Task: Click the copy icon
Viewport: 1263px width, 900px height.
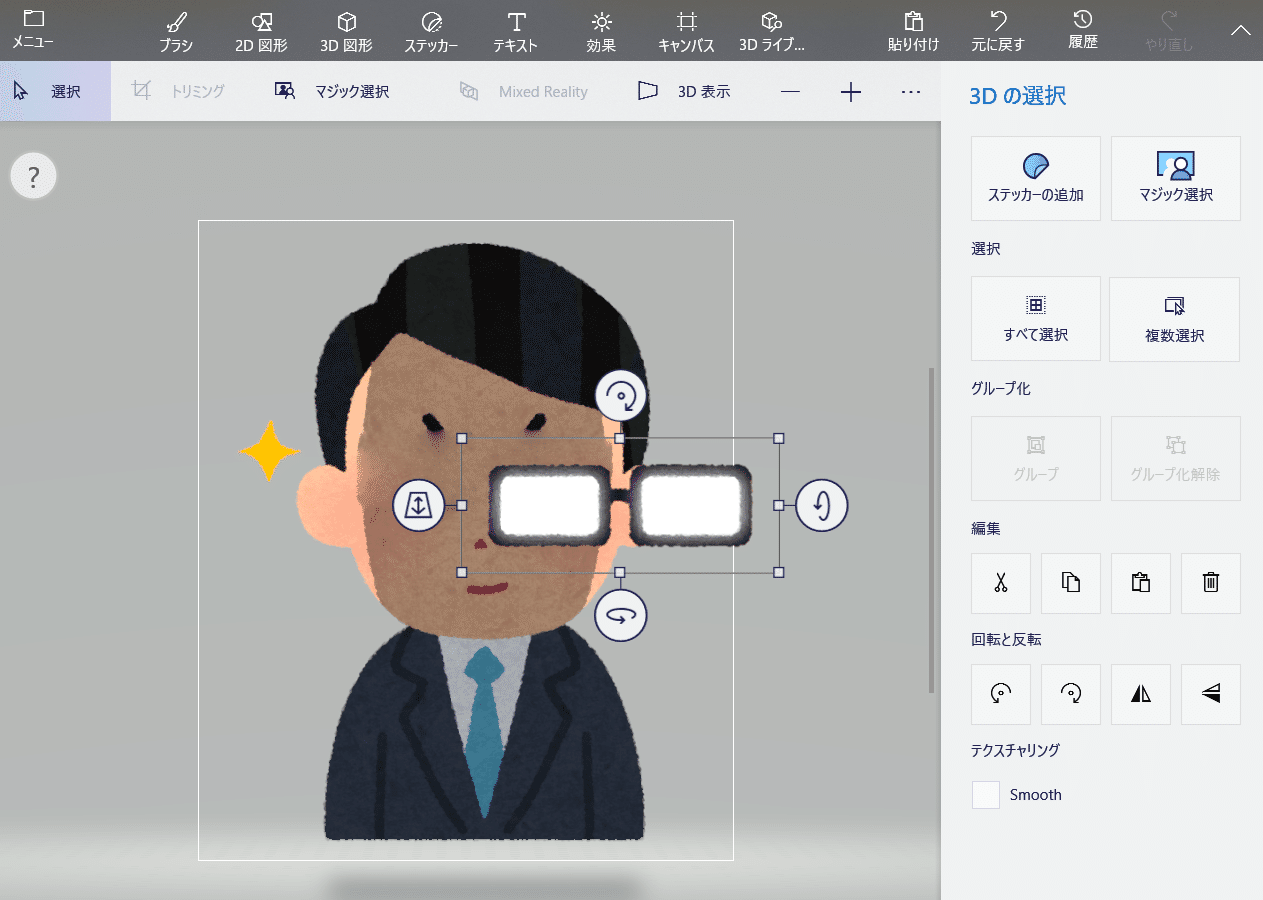Action: [x=1070, y=583]
